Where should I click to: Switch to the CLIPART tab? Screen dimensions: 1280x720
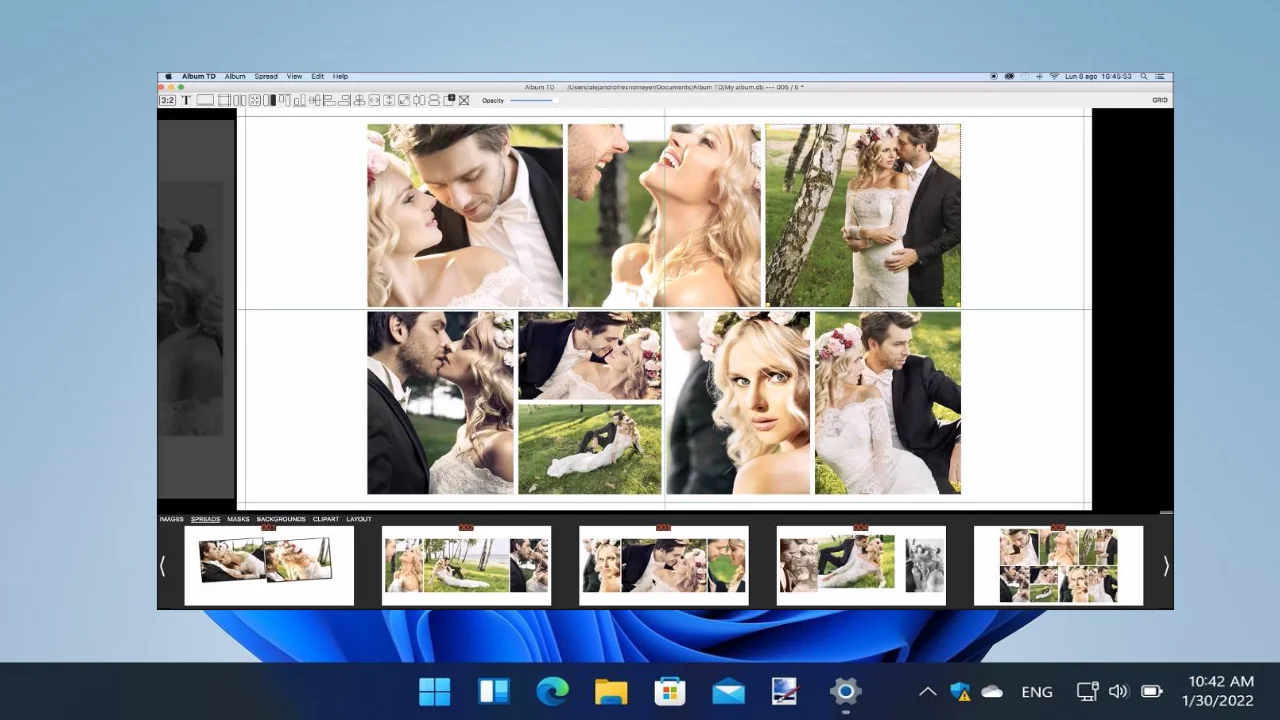[326, 519]
